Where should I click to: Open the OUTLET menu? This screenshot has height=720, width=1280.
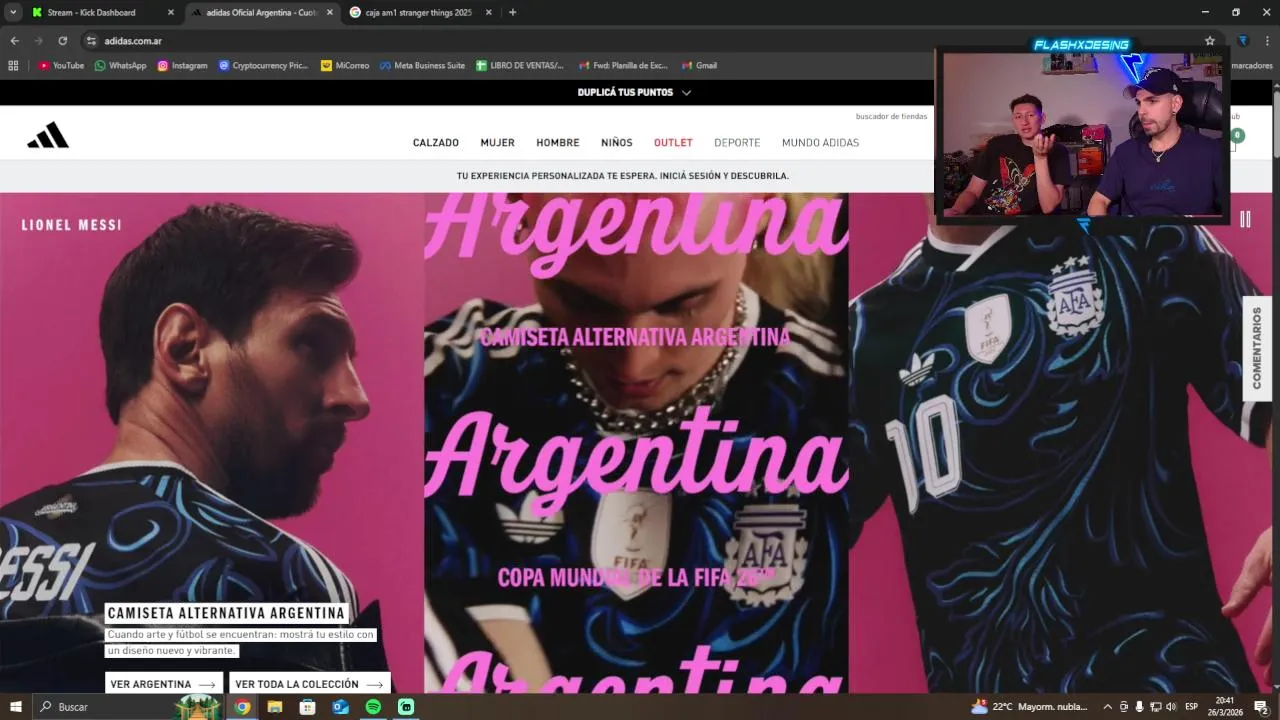pyautogui.click(x=673, y=143)
